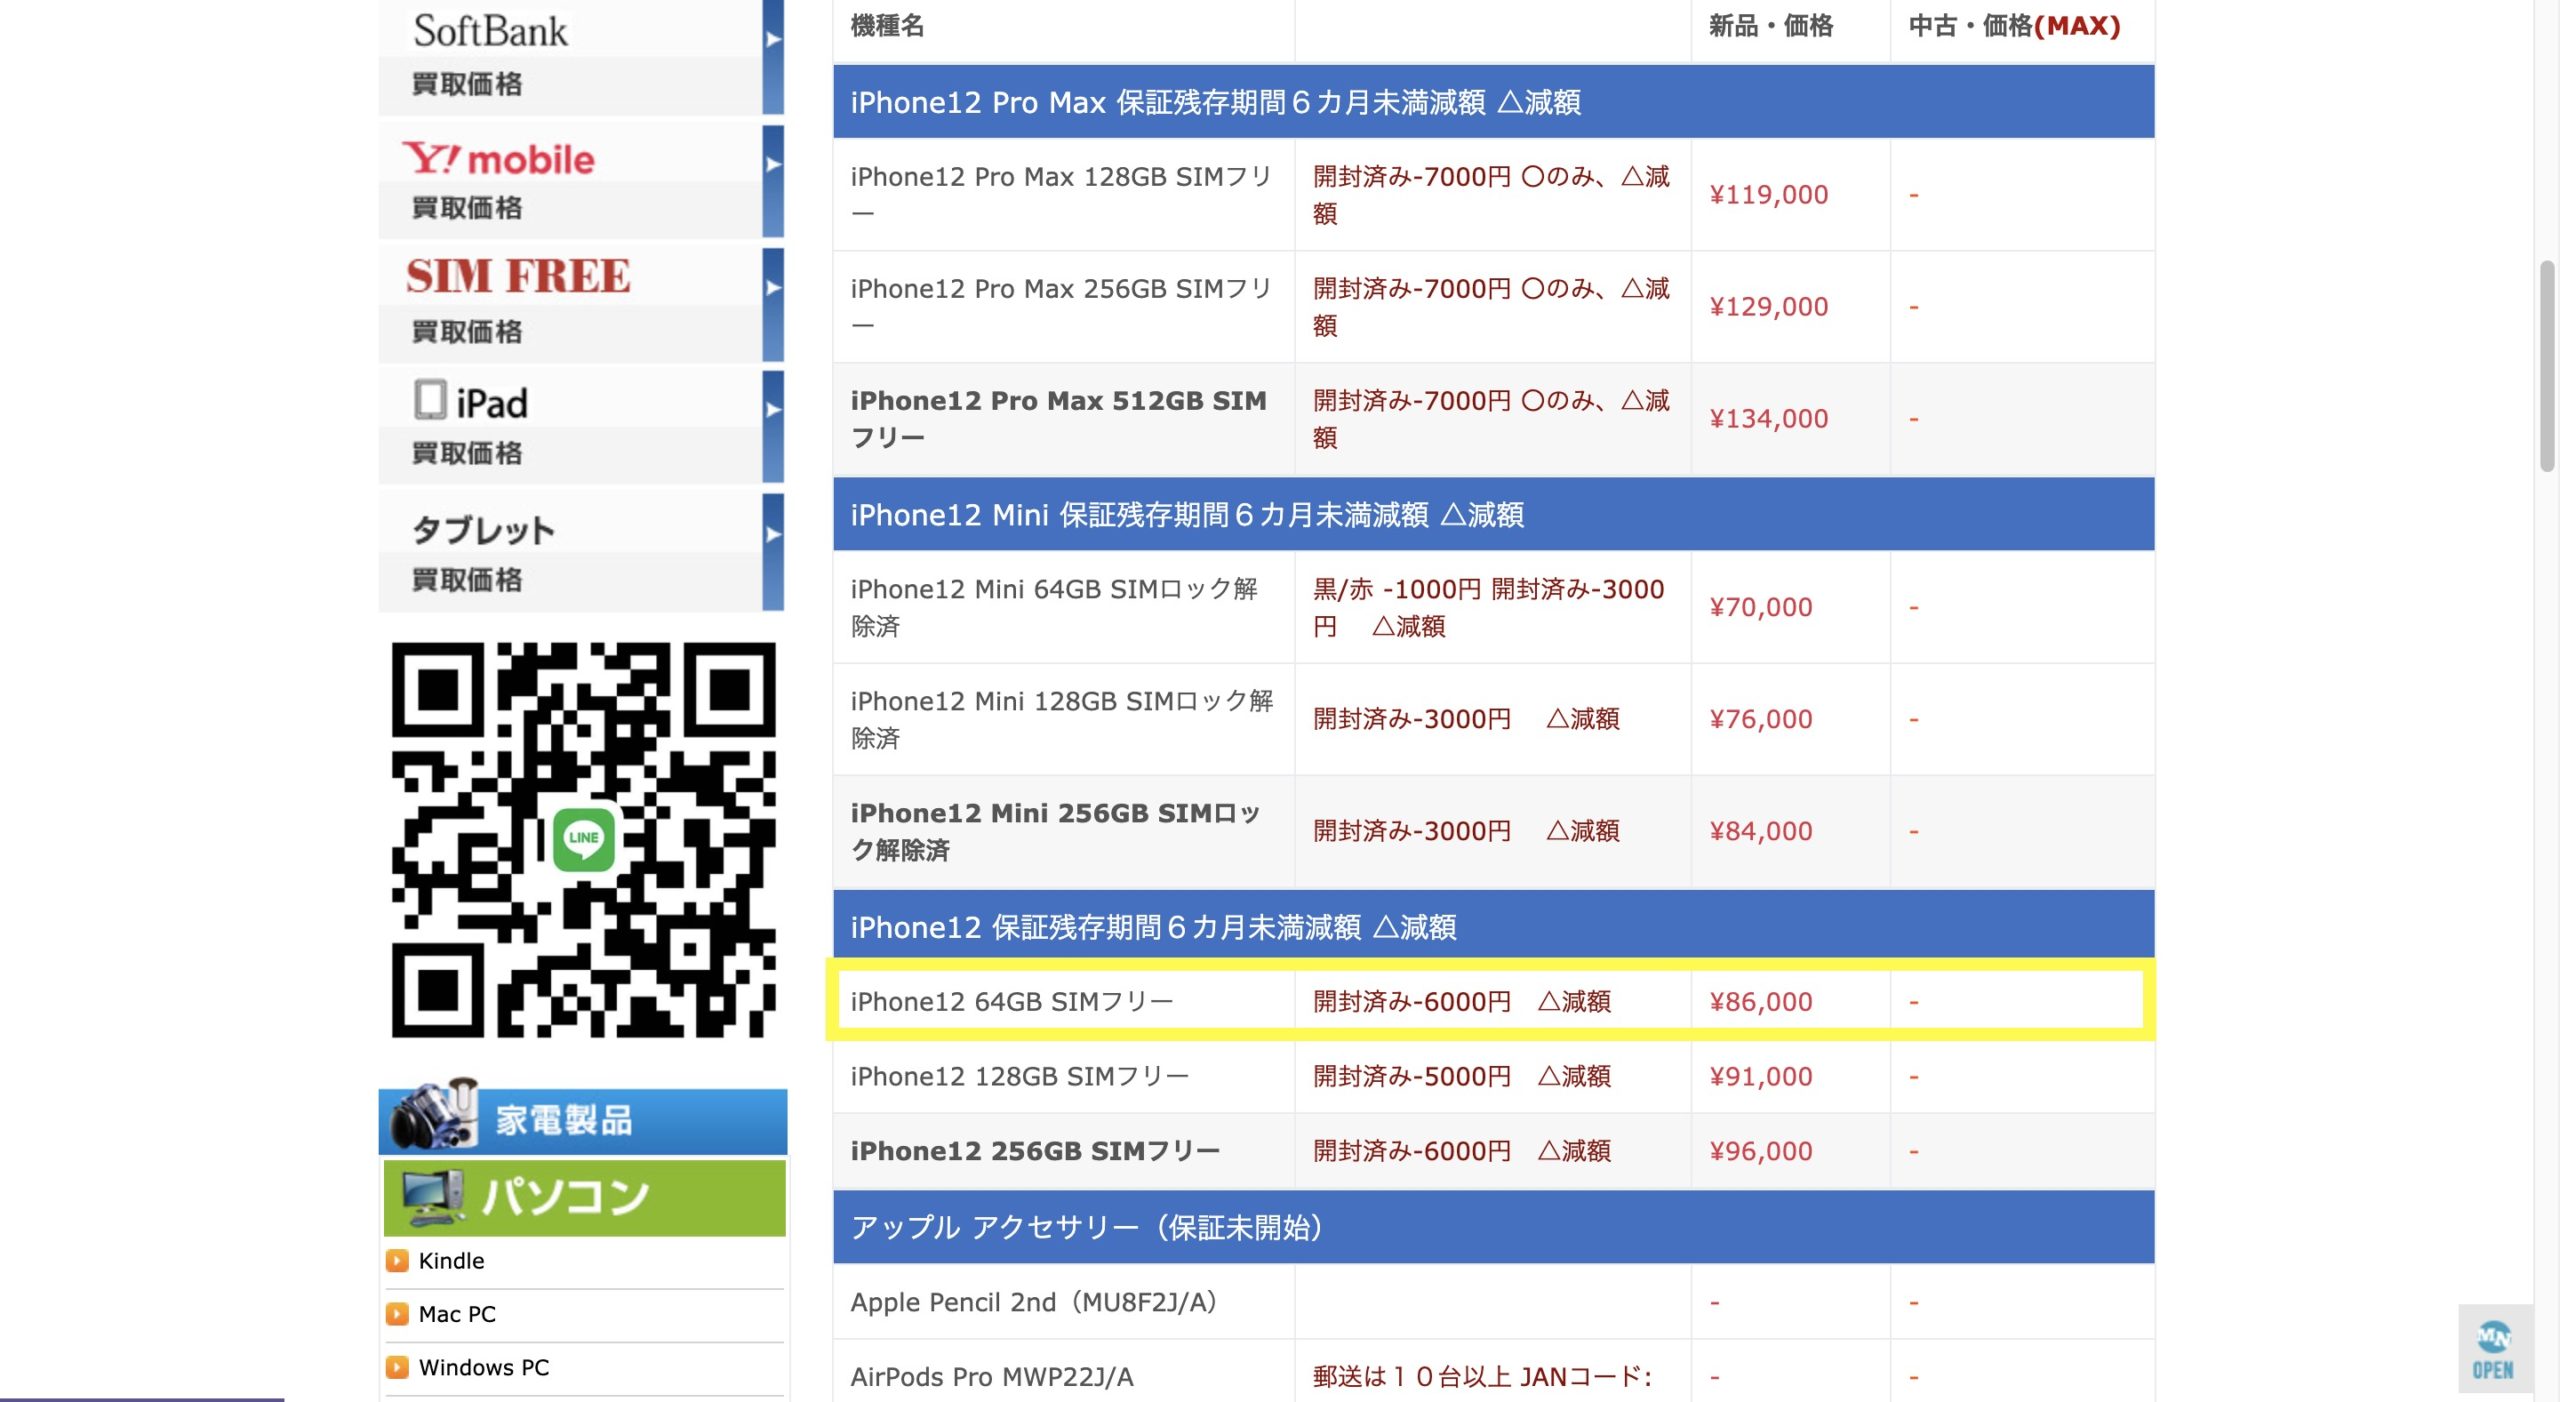
Task: Open the Windows PC link
Action: (x=484, y=1367)
